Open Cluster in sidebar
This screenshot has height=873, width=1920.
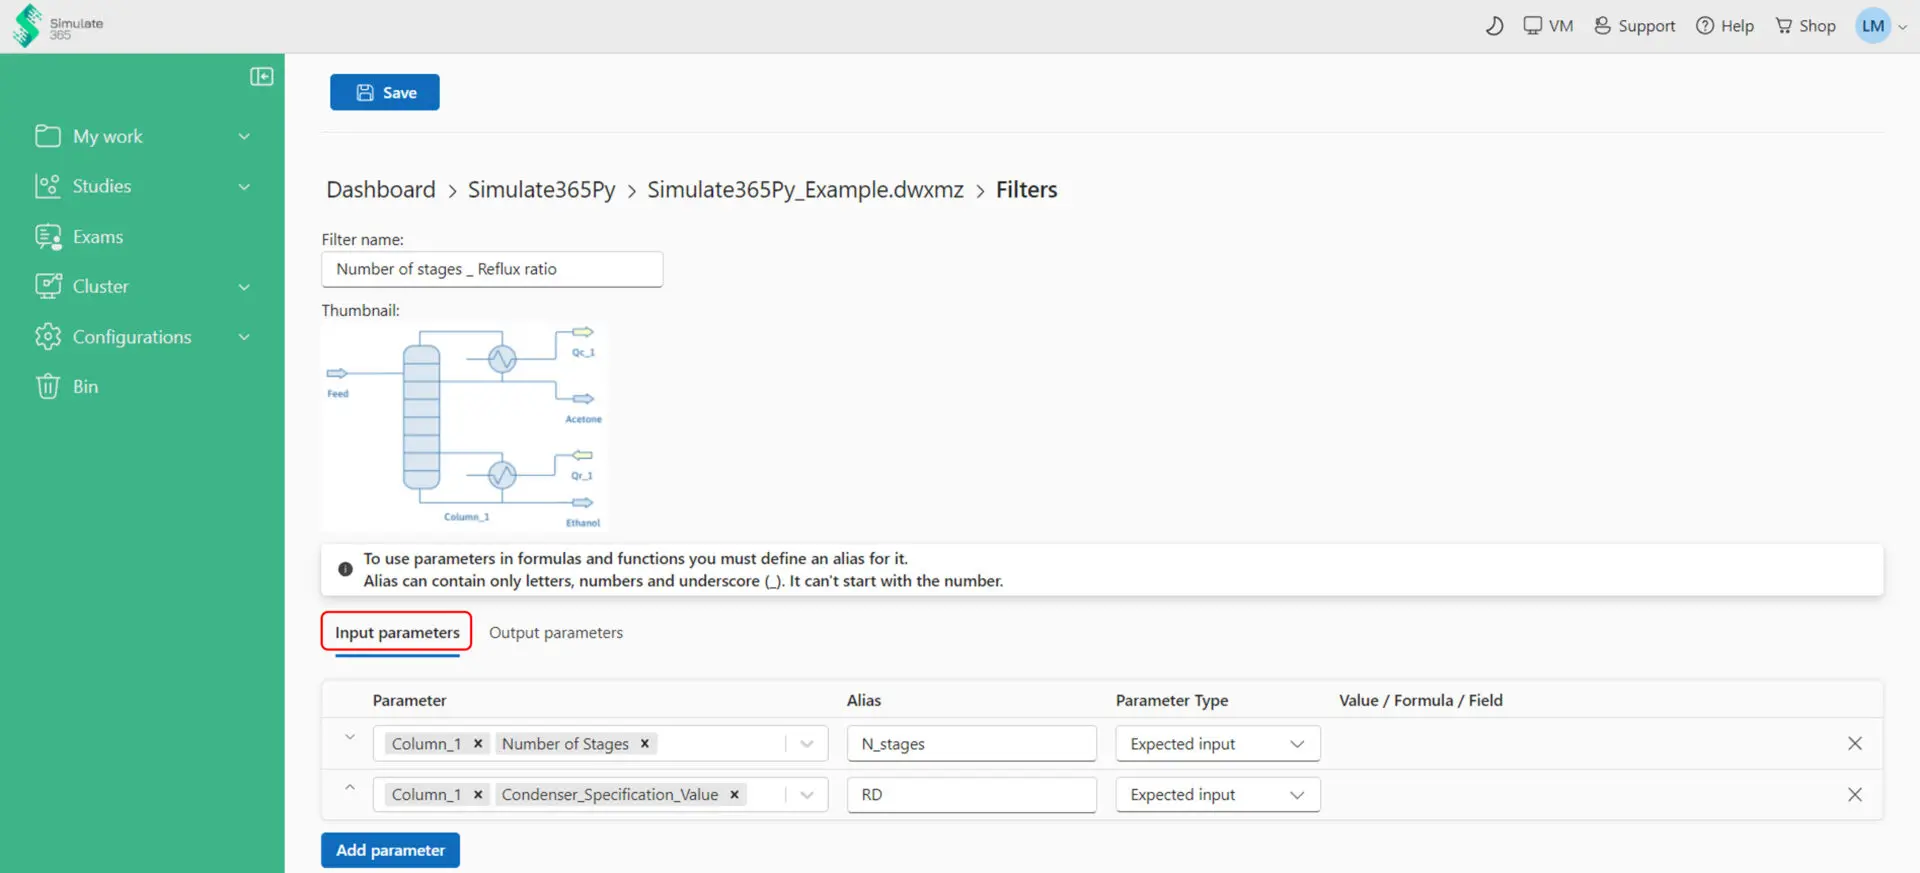[100, 286]
